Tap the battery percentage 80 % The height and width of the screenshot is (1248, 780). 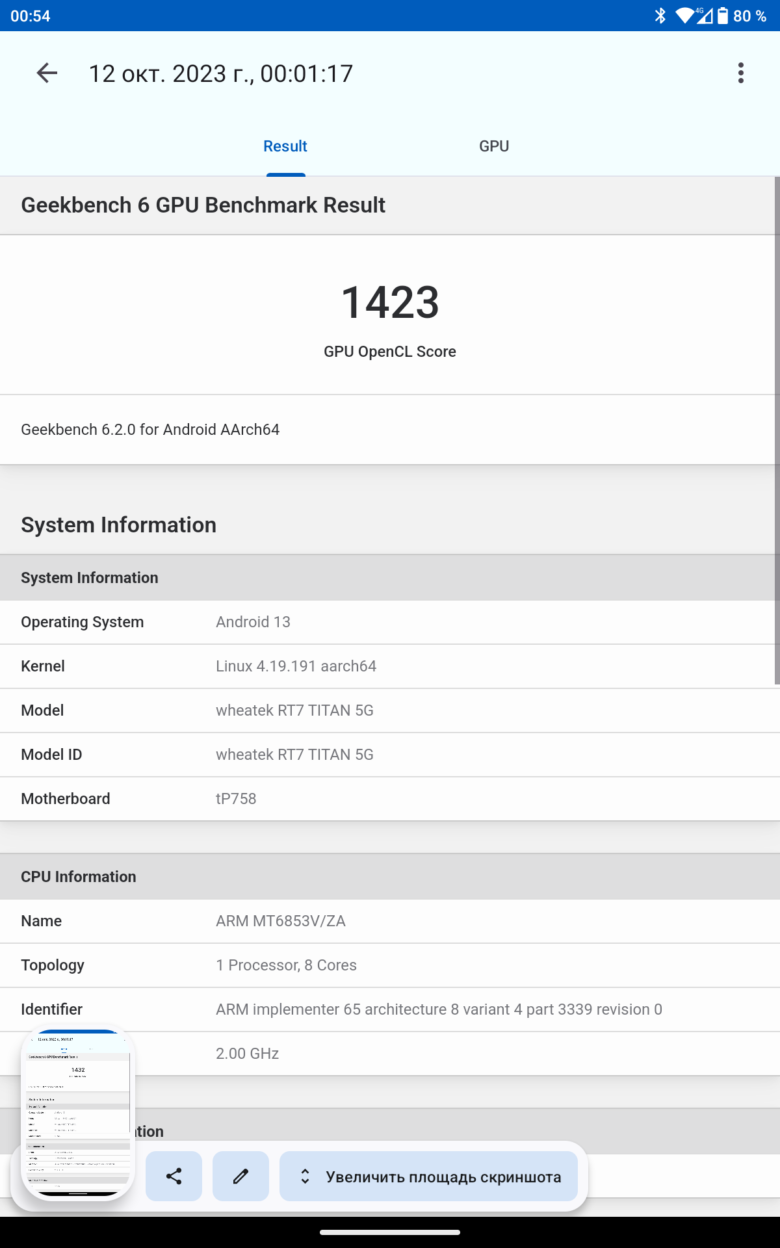[749, 16]
